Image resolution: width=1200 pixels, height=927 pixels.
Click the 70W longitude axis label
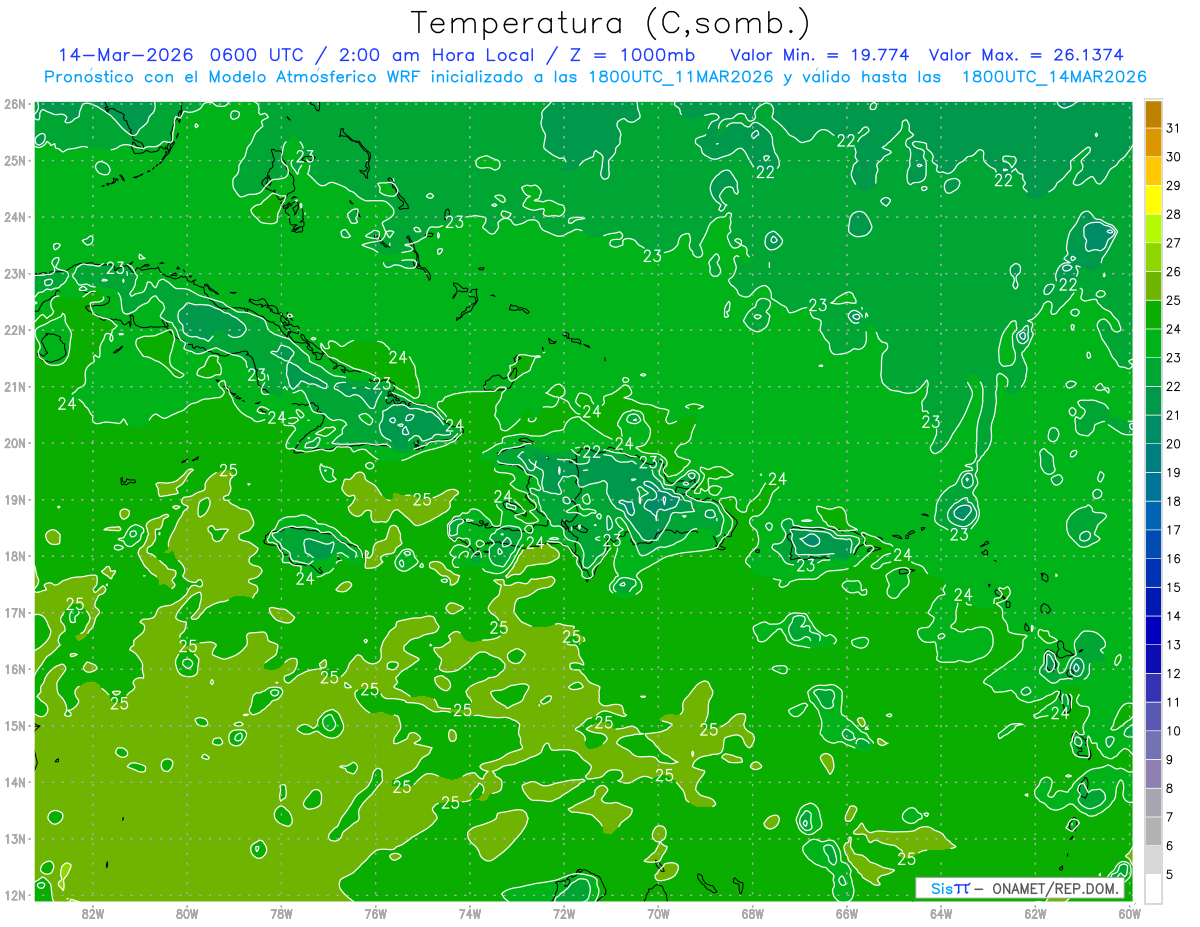click(658, 913)
